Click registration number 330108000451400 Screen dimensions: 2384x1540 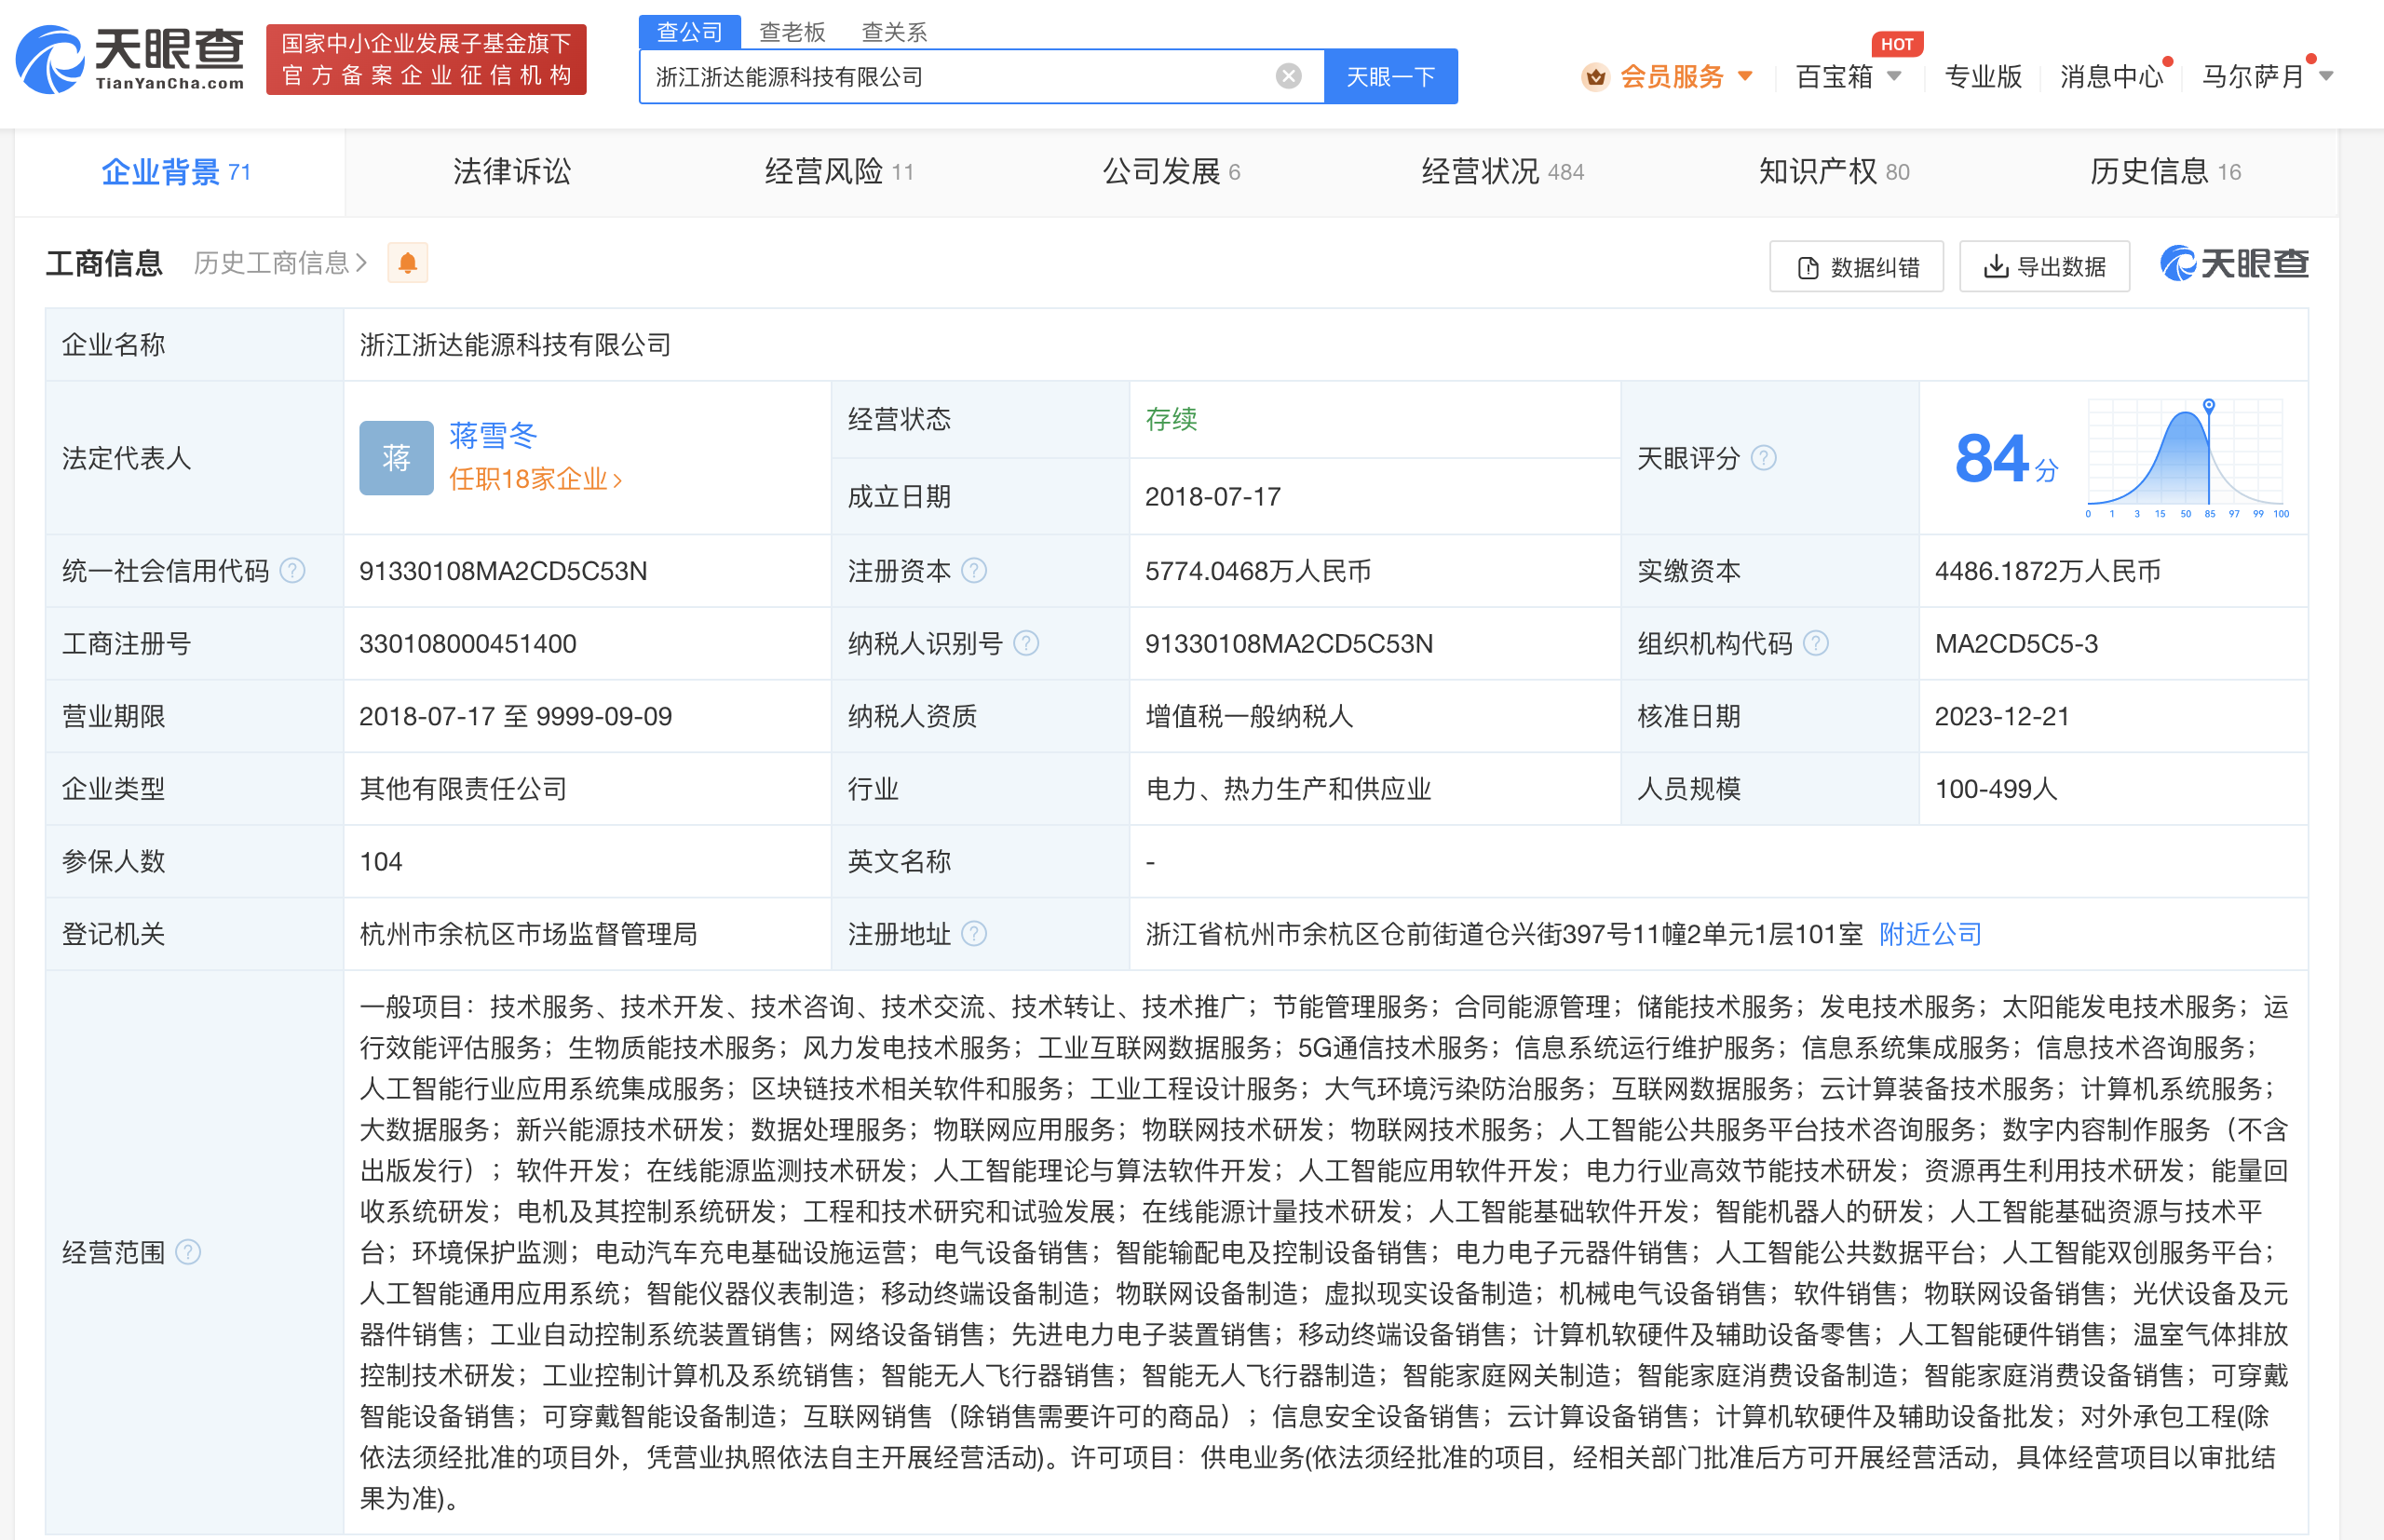tap(468, 644)
